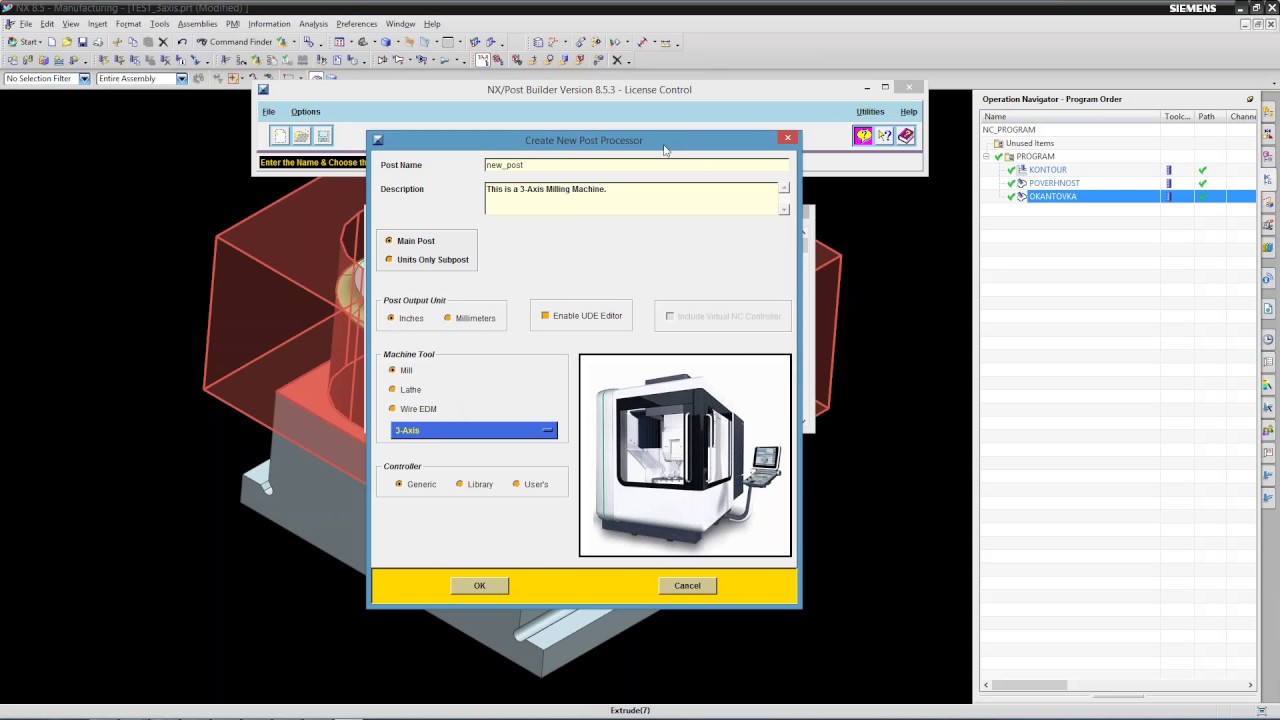Viewport: 1280px width, 720px height.
Task: Click the Assembly Navigator icon at the sidebar top
Action: [1268, 109]
